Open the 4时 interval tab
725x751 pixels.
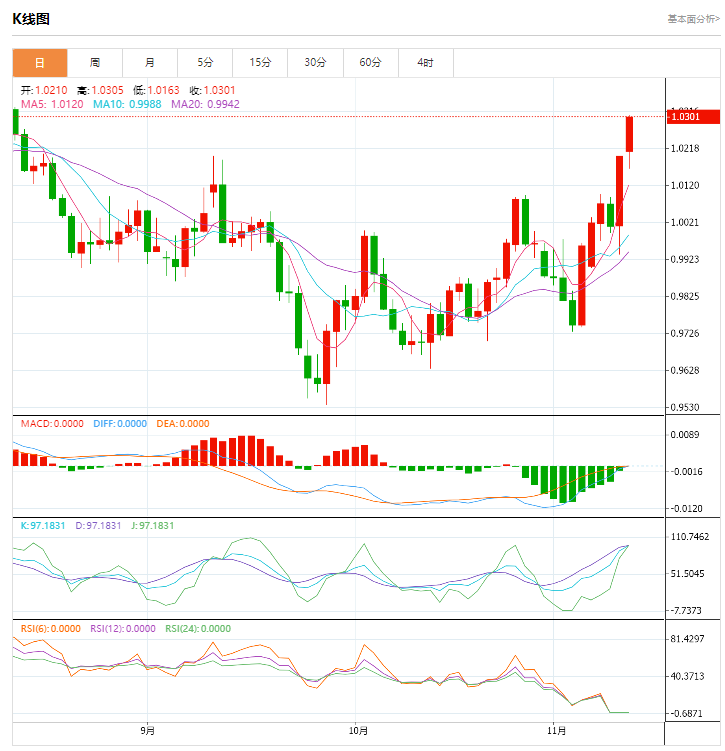pyautogui.click(x=426, y=63)
